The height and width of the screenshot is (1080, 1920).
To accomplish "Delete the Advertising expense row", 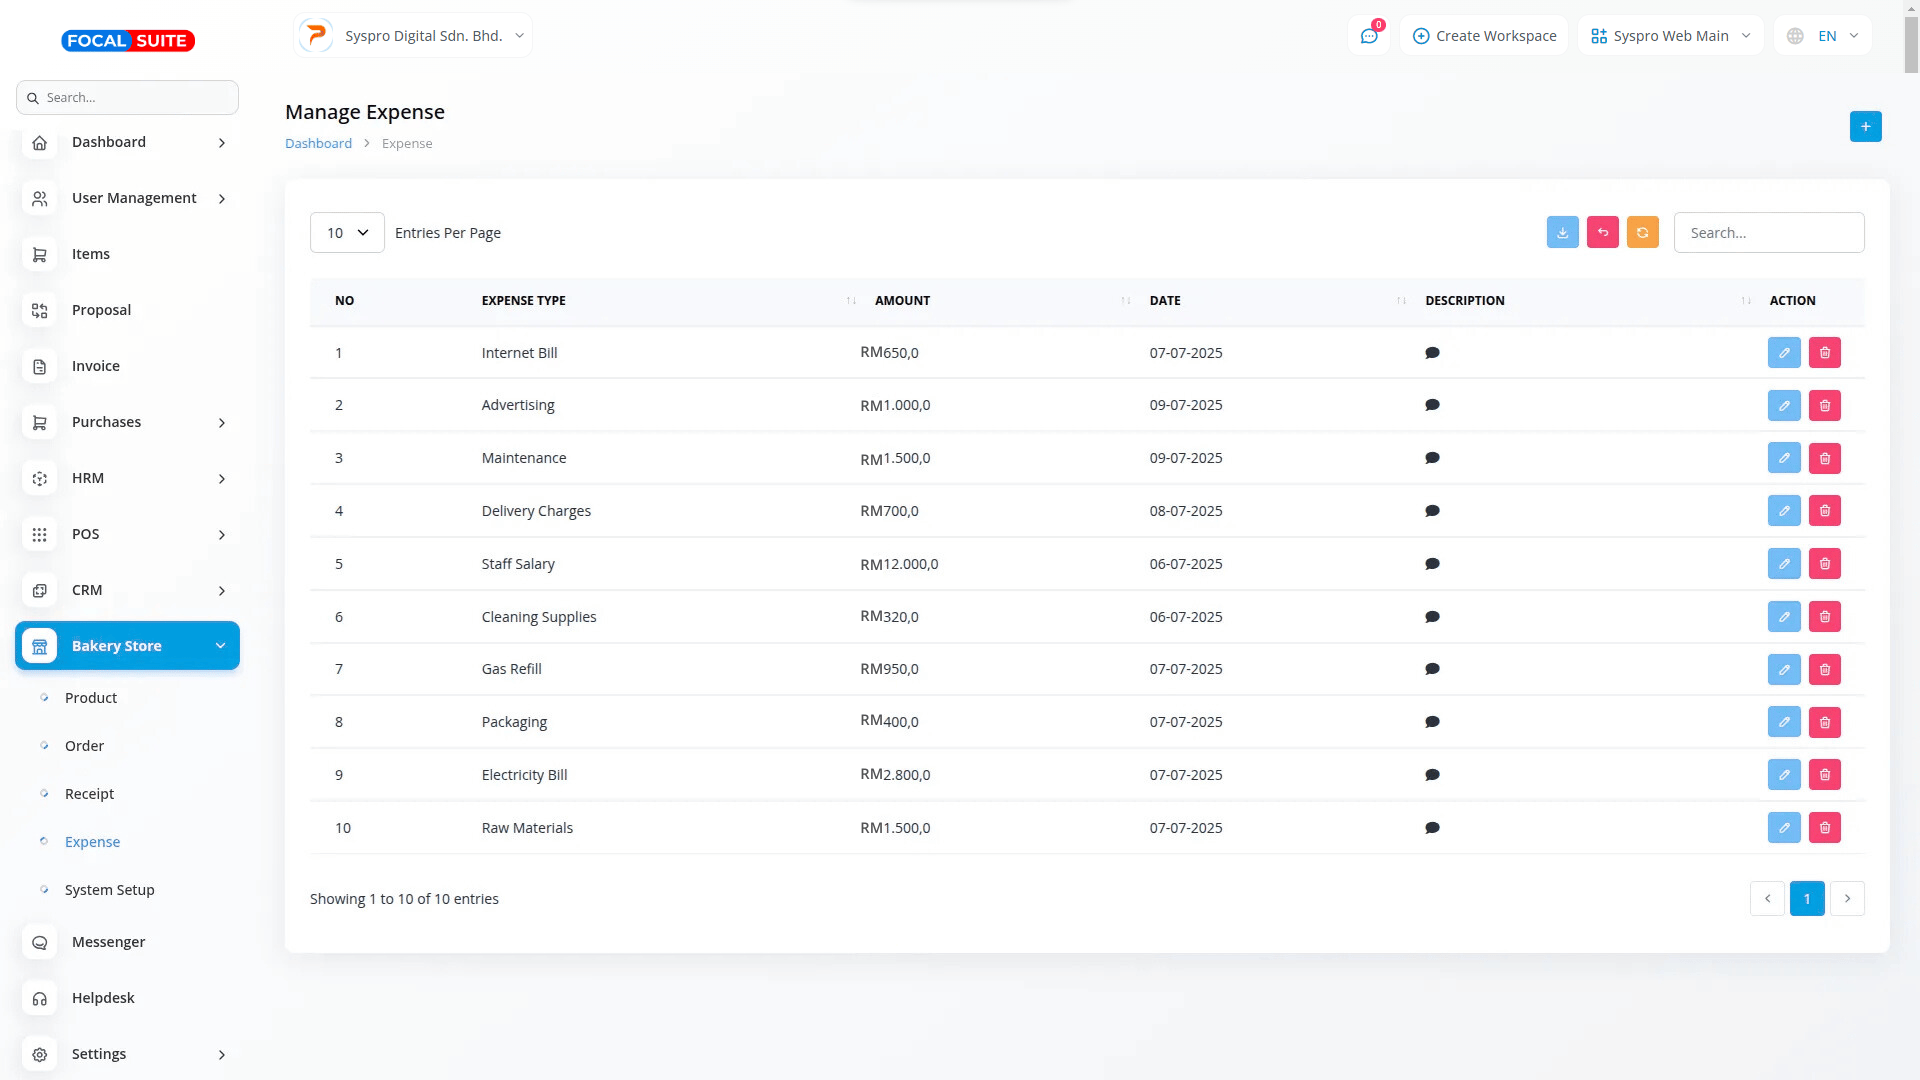I will [1824, 406].
